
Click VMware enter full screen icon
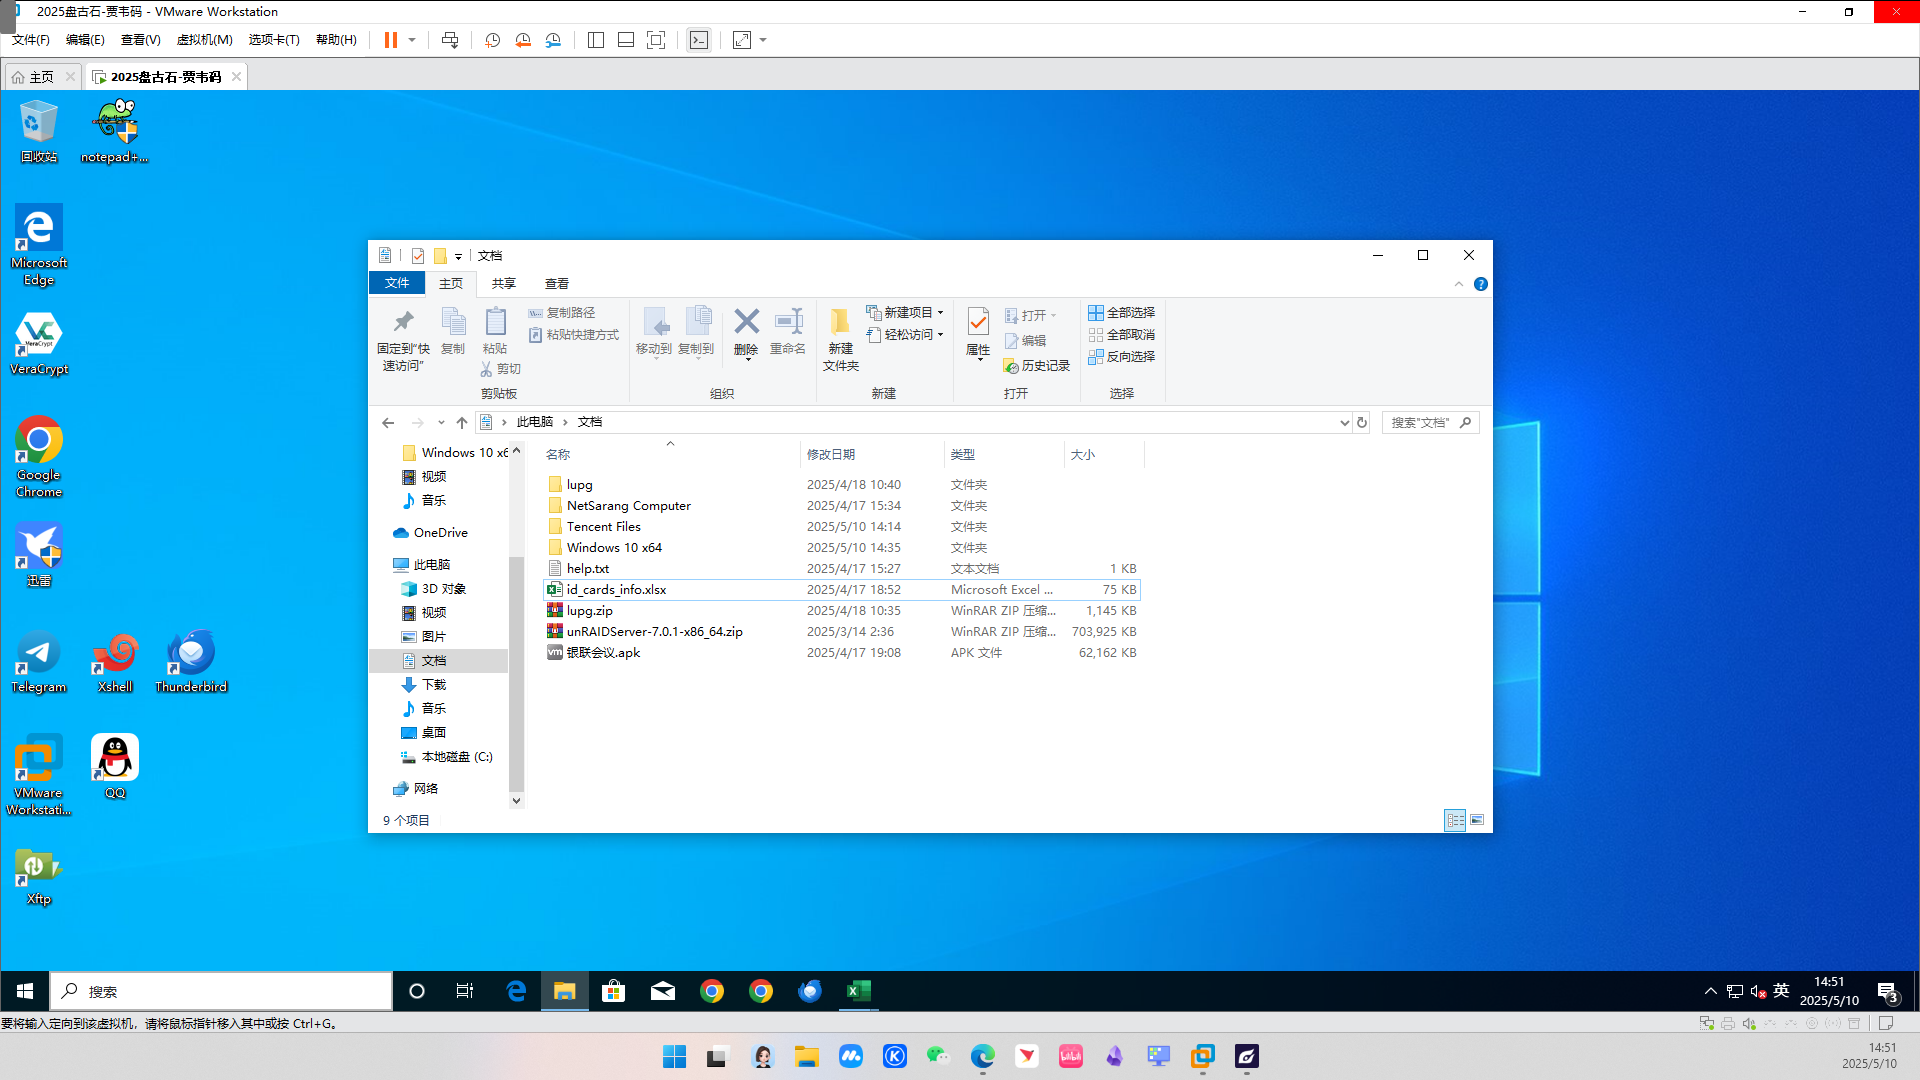coord(656,40)
